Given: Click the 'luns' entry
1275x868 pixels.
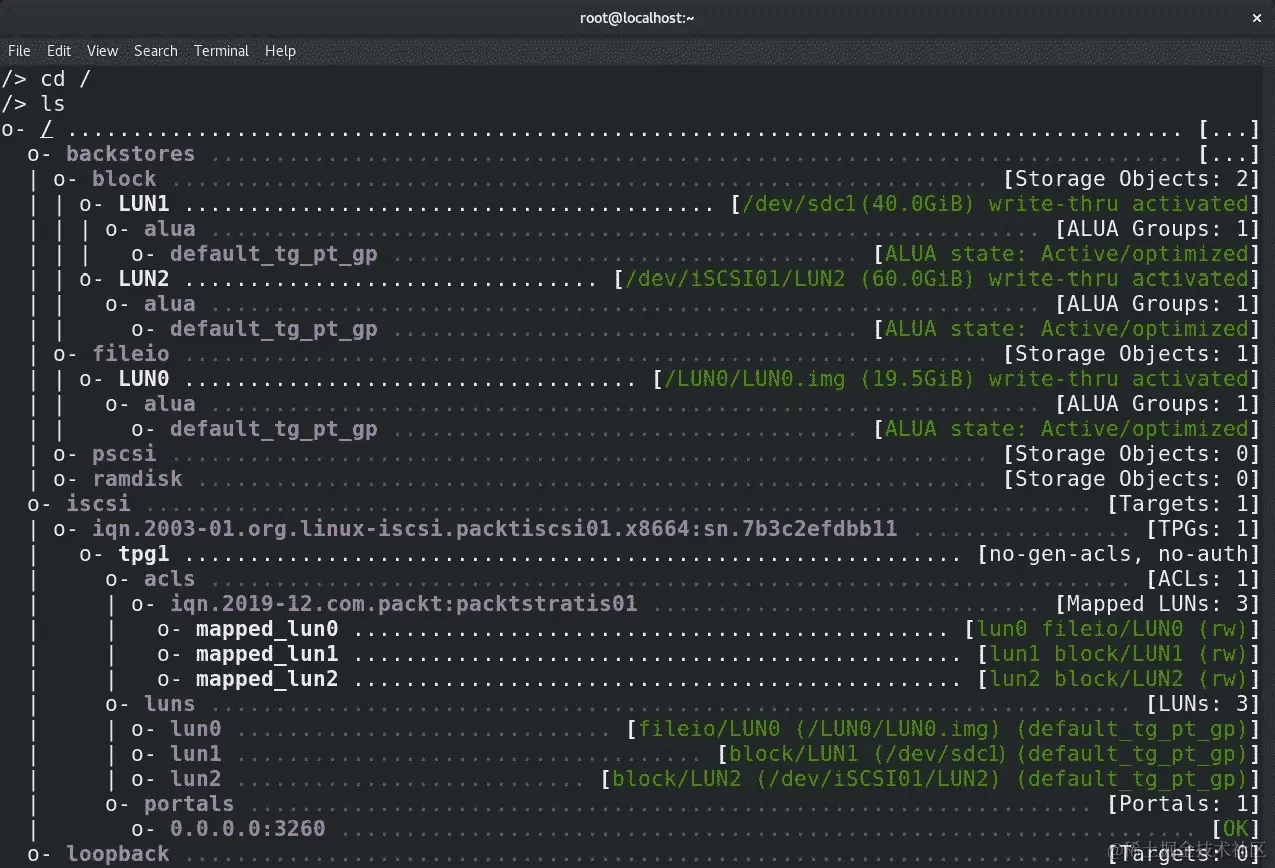Looking at the screenshot, I should [x=170, y=704].
